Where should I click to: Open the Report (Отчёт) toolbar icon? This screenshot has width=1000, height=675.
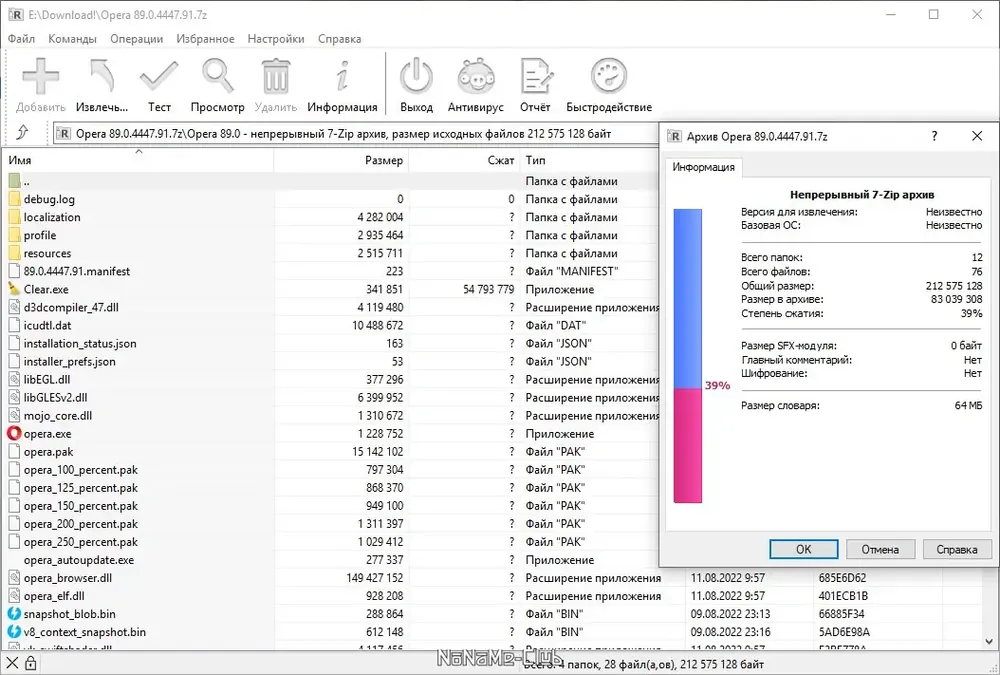tap(535, 77)
